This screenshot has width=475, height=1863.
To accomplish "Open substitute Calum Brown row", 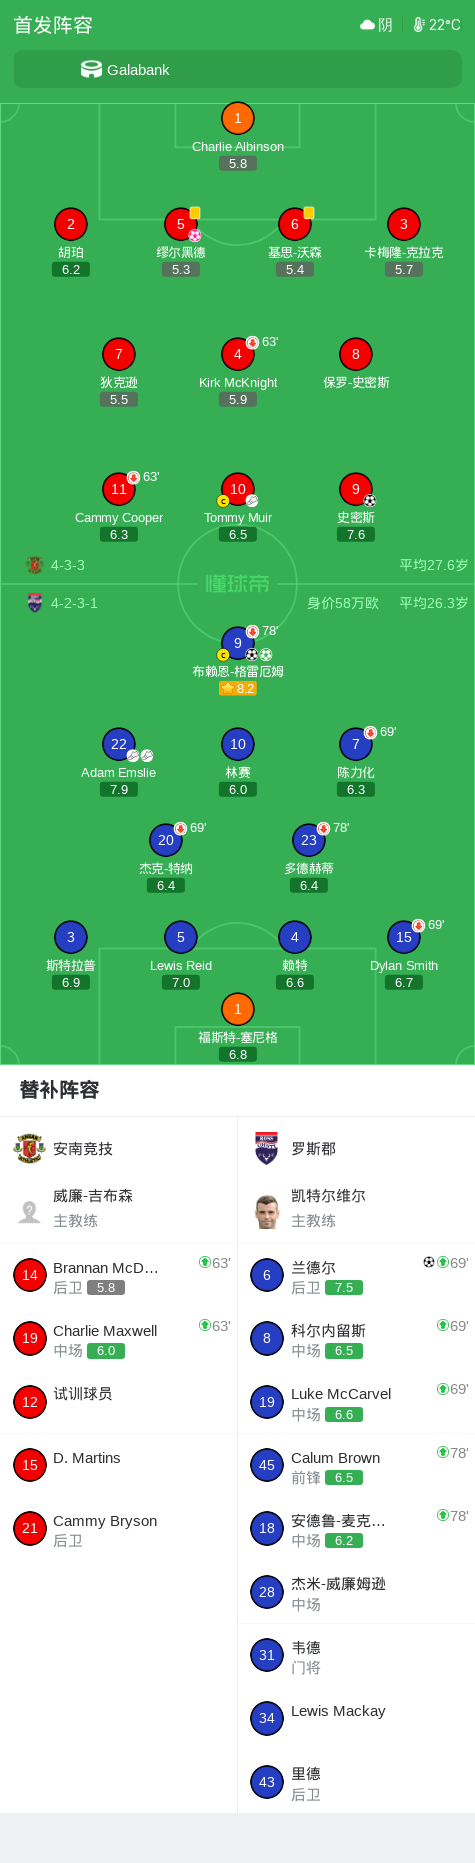I will [356, 1466].
